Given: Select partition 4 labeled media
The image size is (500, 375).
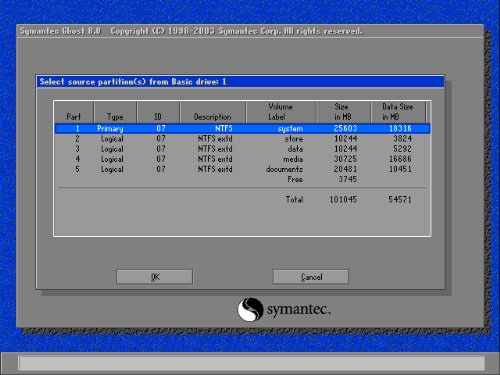Looking at the screenshot, I should (242, 159).
